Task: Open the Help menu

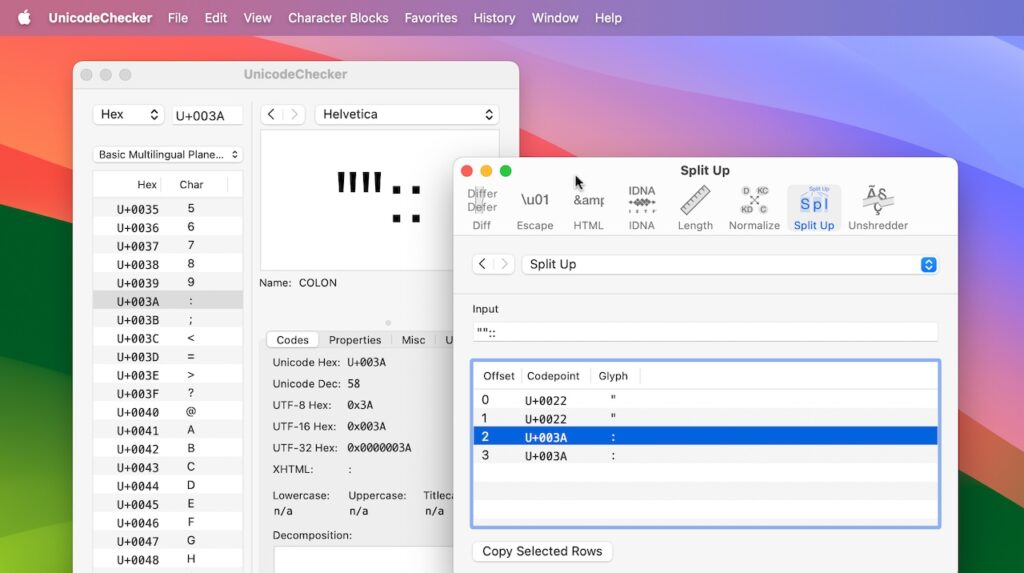Action: (608, 18)
